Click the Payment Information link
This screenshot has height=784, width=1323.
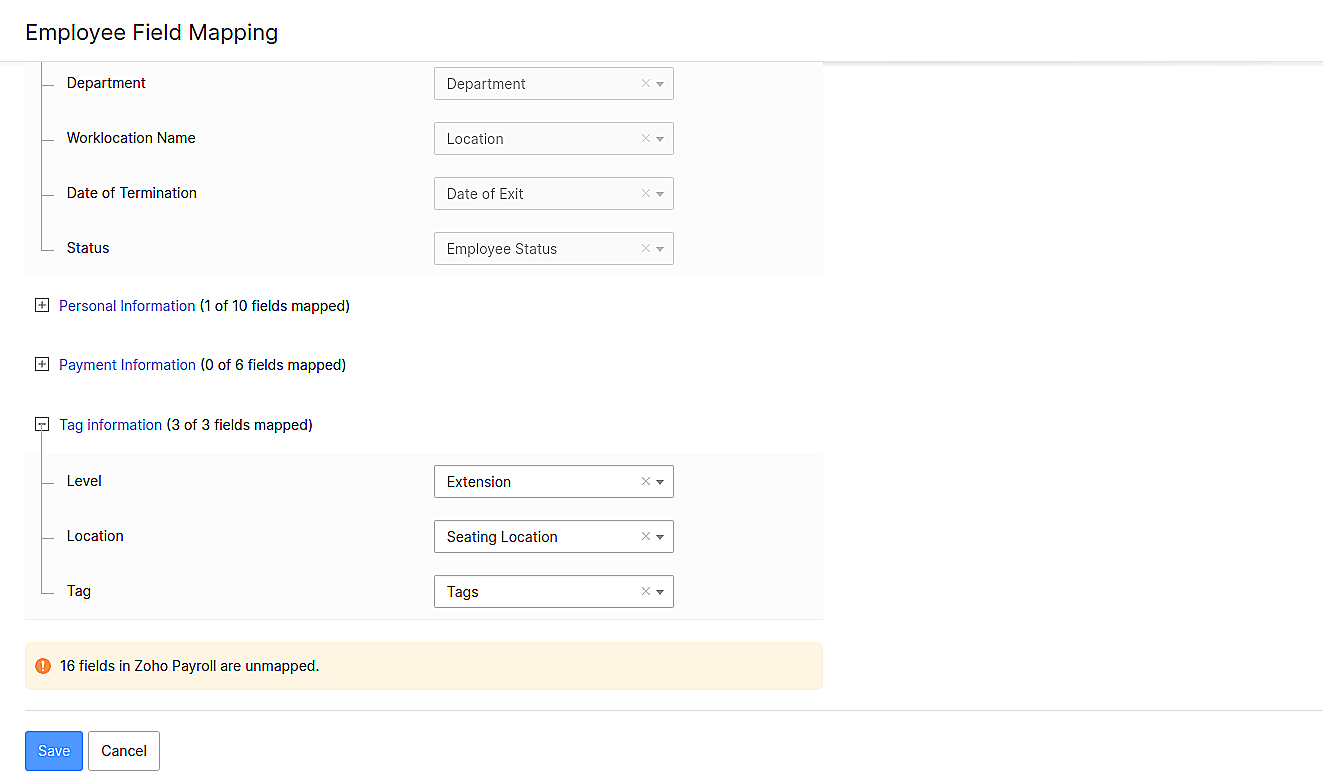[x=127, y=365]
